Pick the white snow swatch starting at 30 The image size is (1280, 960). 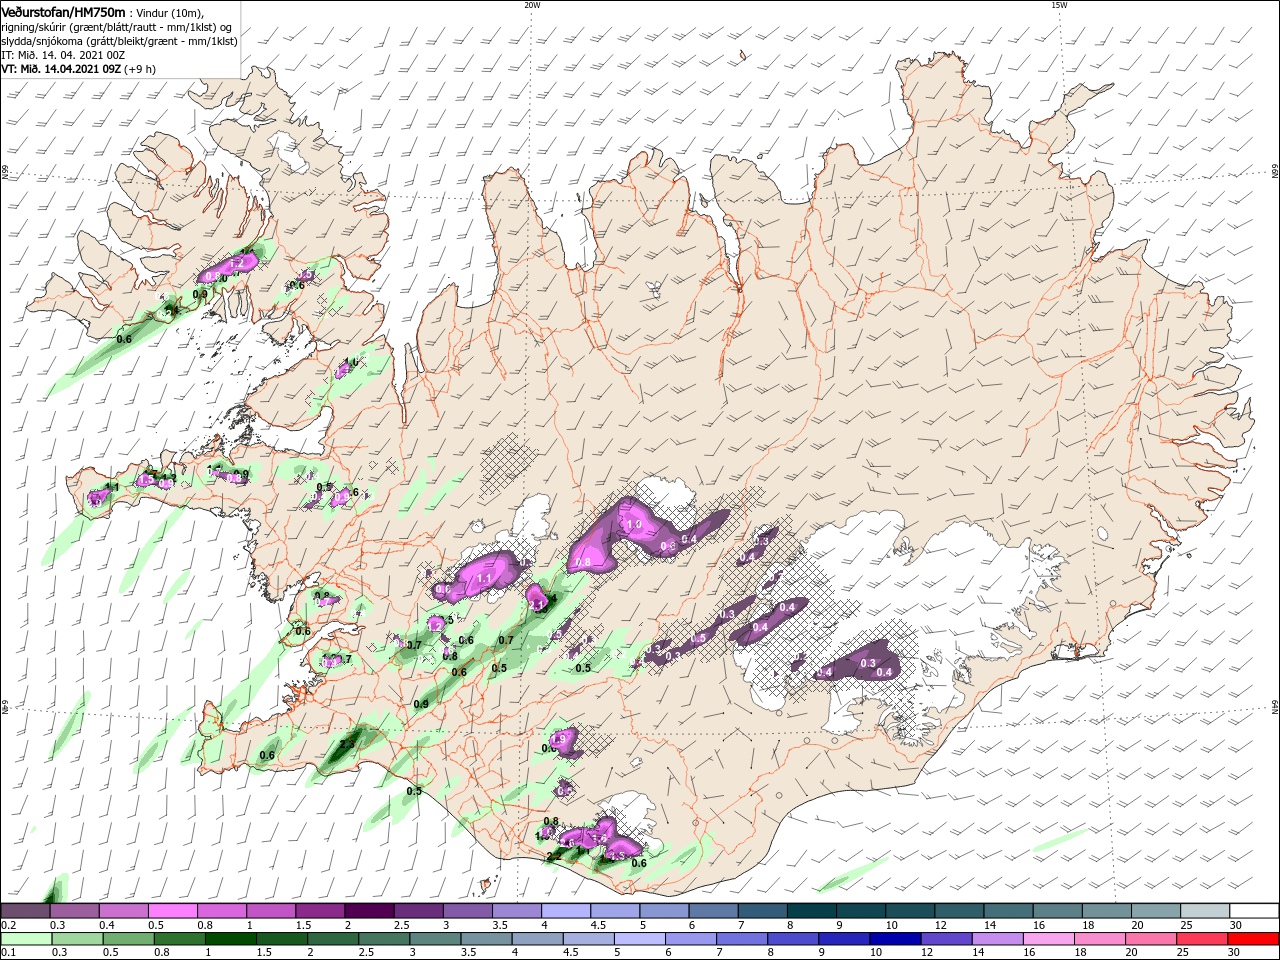pyautogui.click(x=1253, y=911)
